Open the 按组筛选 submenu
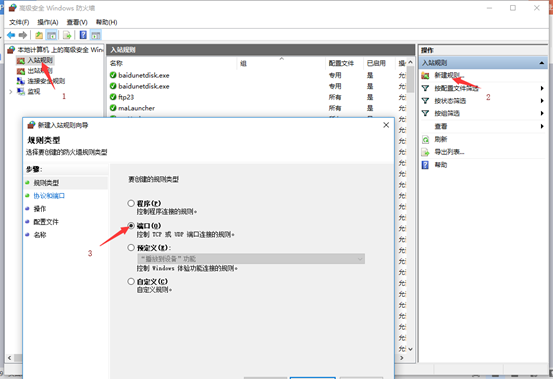The image size is (553, 379). (482, 113)
